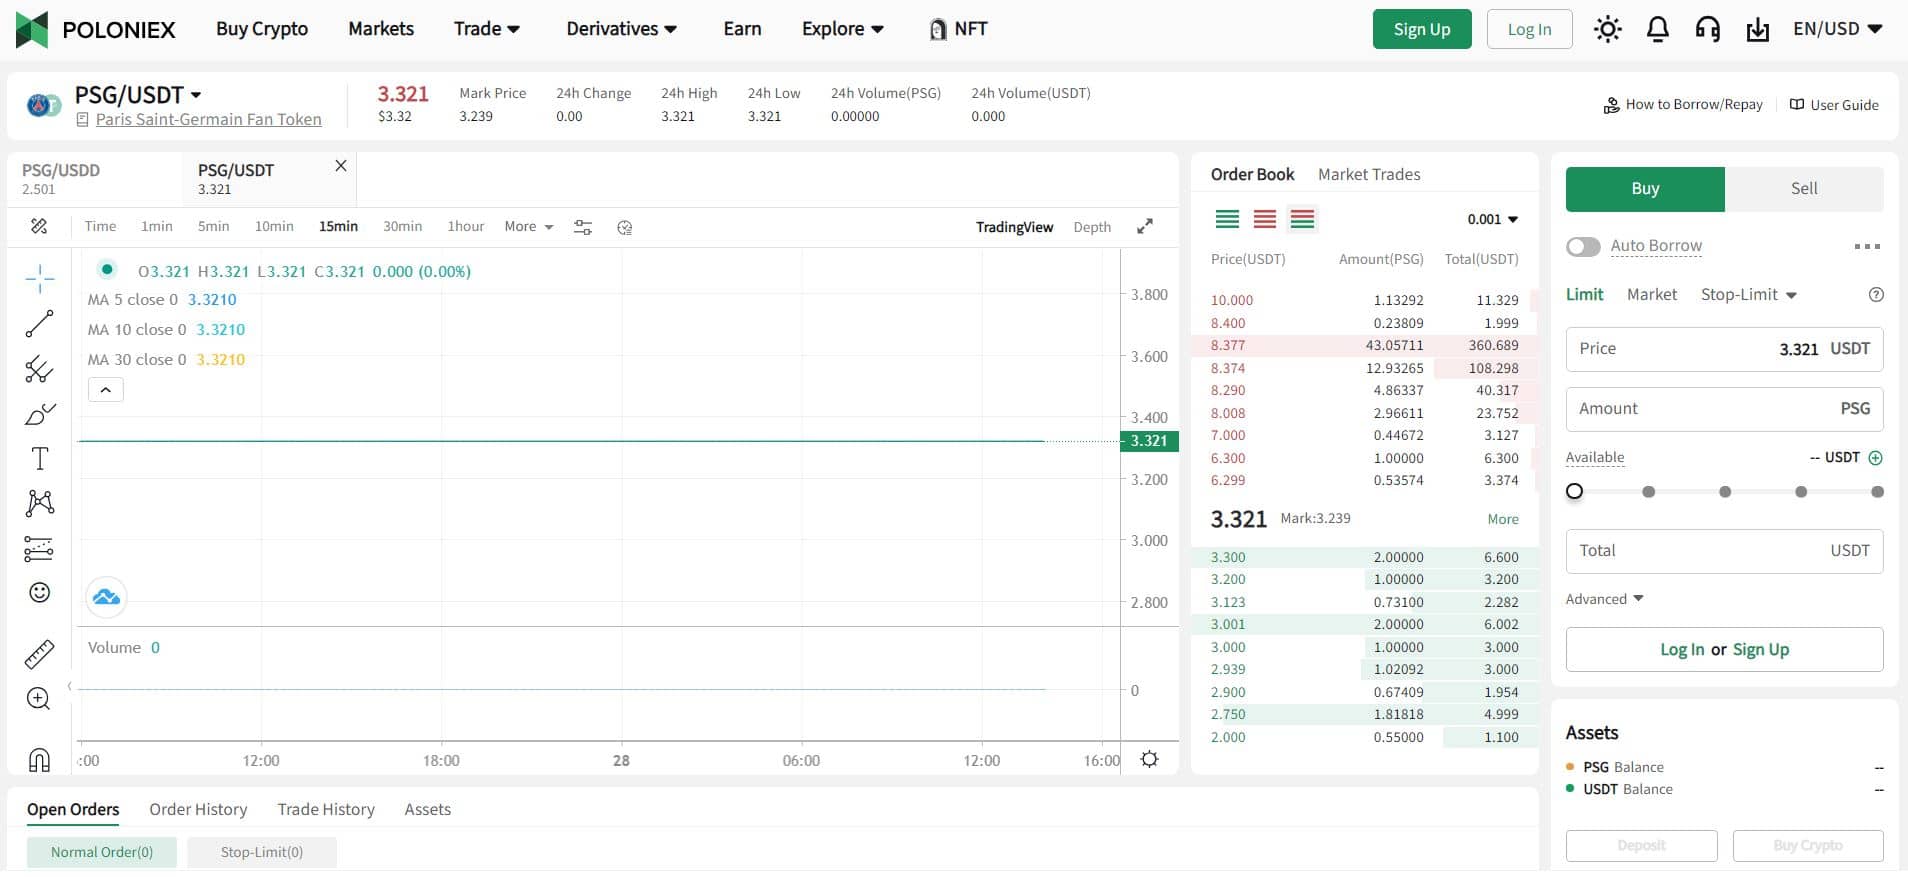Open chart style palette icon
This screenshot has height=877, width=1908.
coord(625,228)
